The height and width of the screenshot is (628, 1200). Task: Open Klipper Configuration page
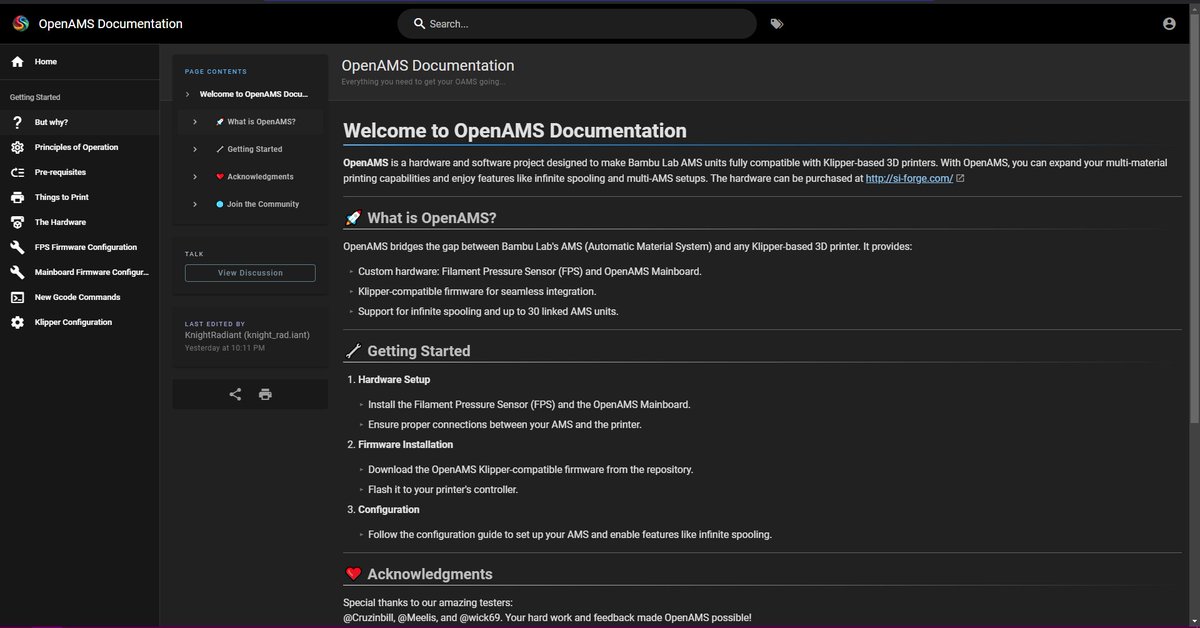tap(80, 322)
